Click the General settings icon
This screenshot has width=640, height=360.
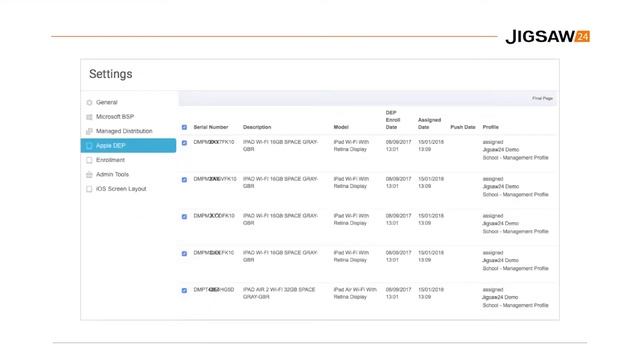[x=89, y=102]
